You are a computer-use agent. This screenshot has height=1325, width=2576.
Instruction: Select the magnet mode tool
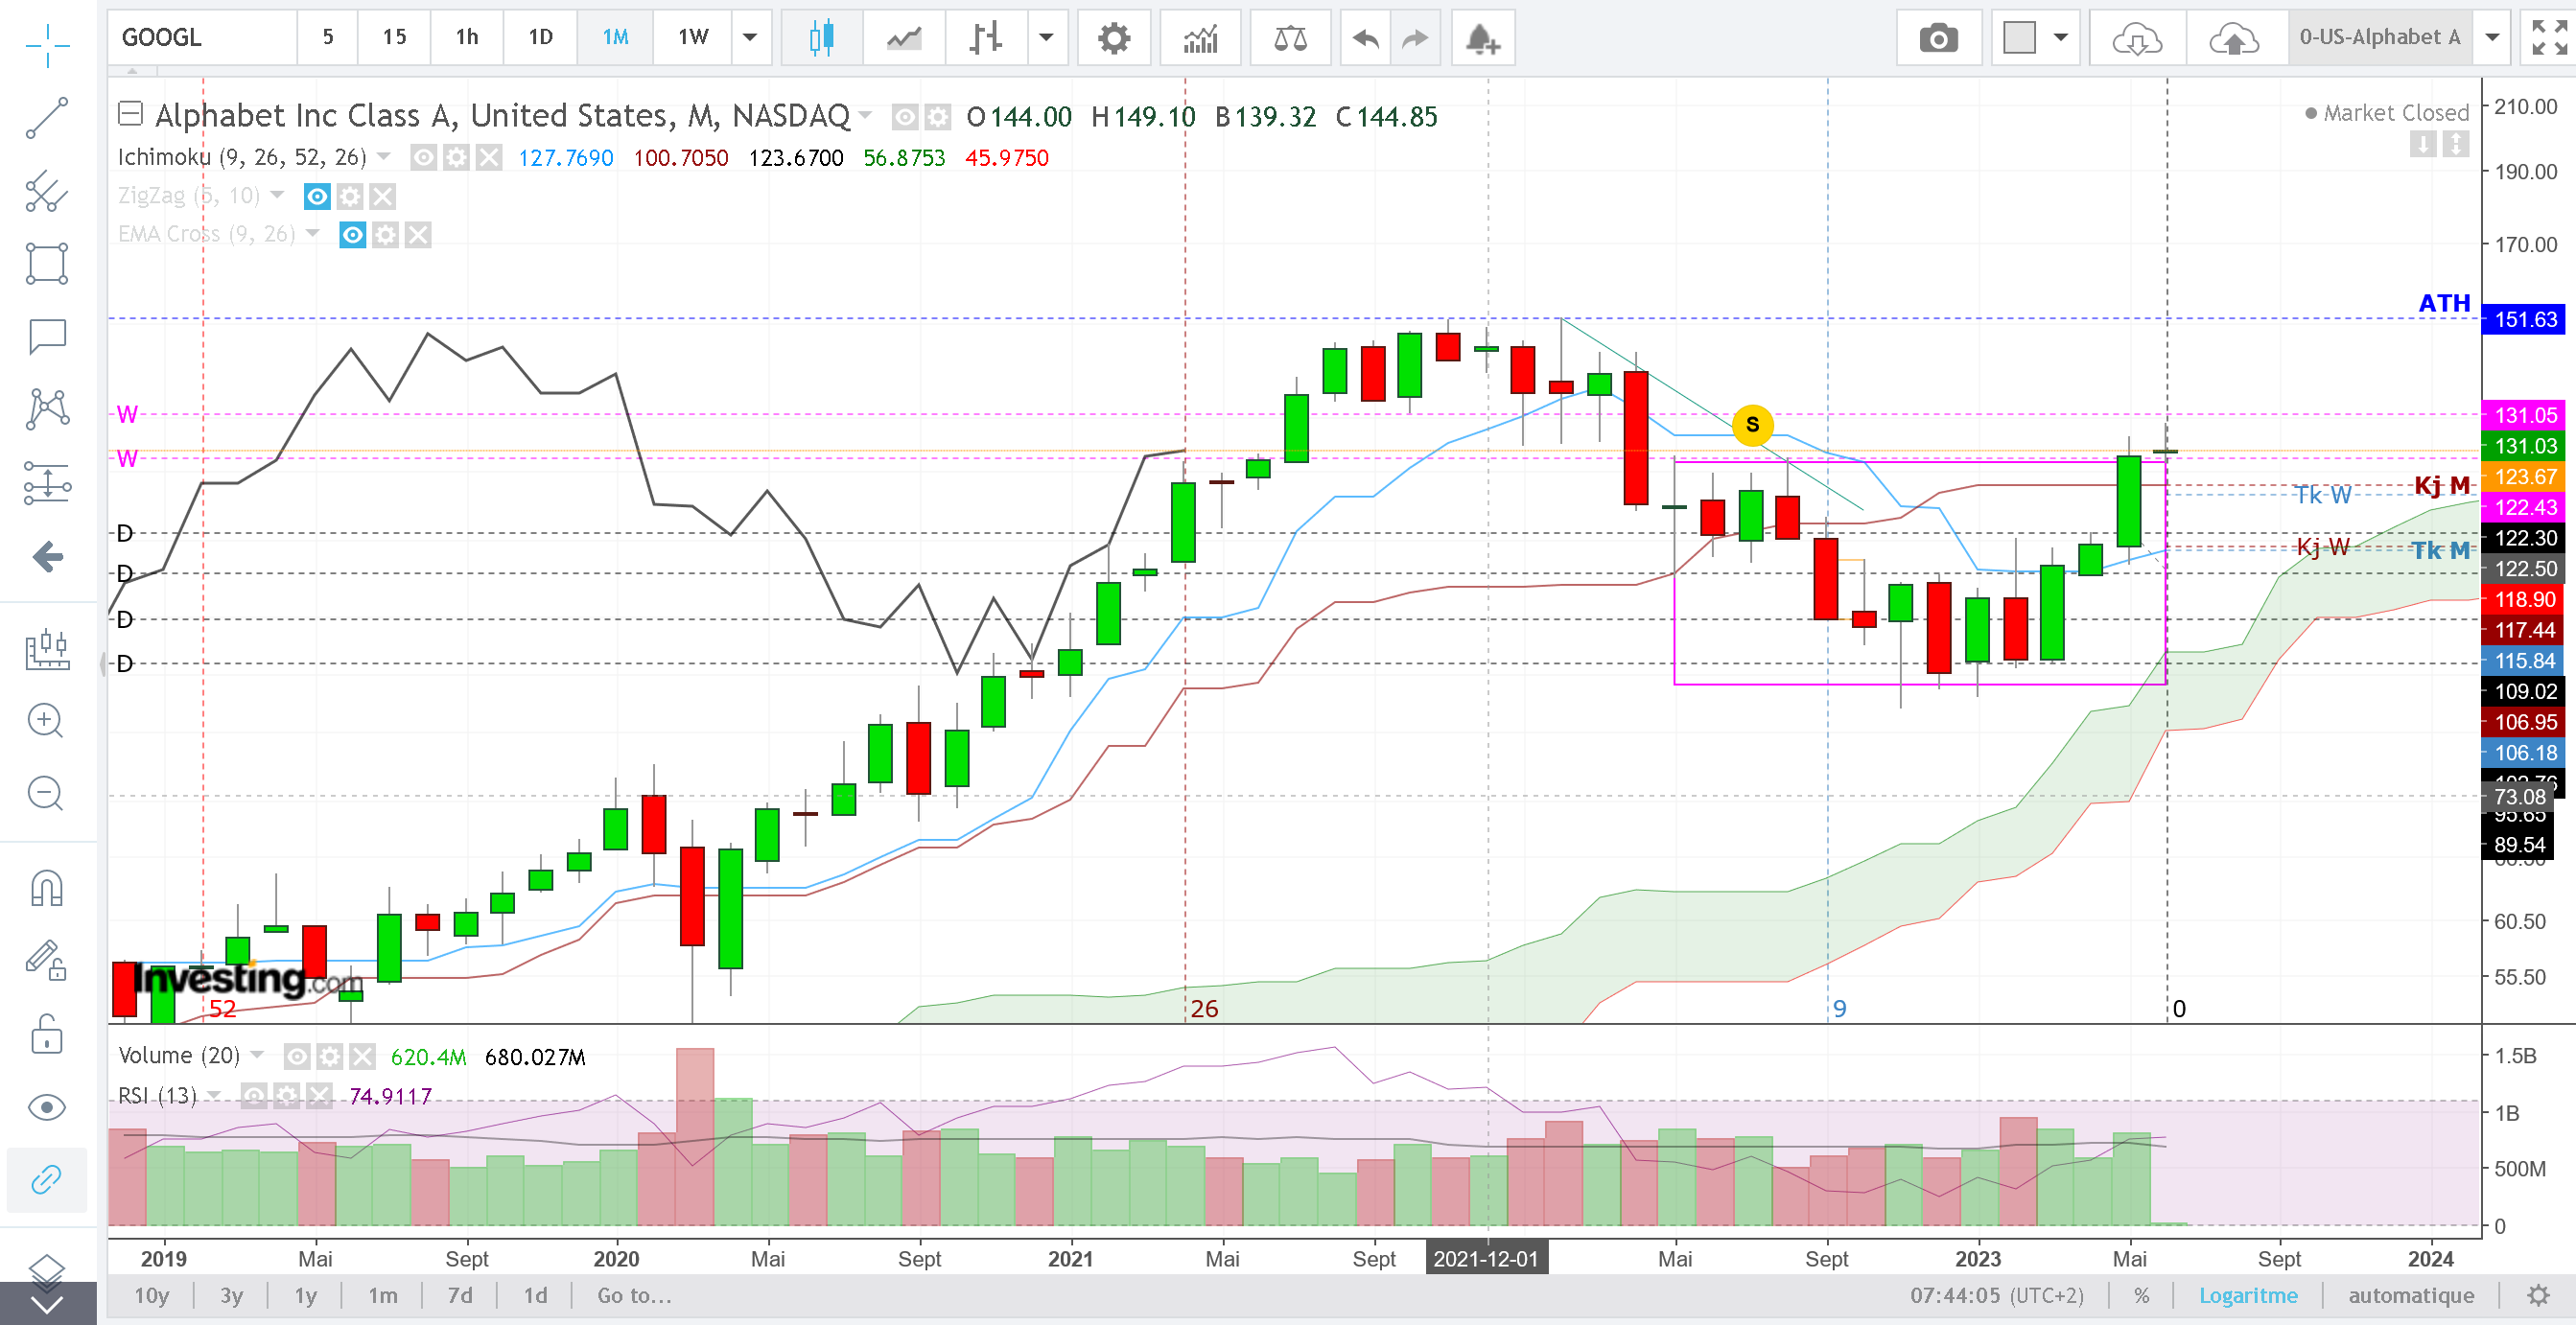point(47,888)
